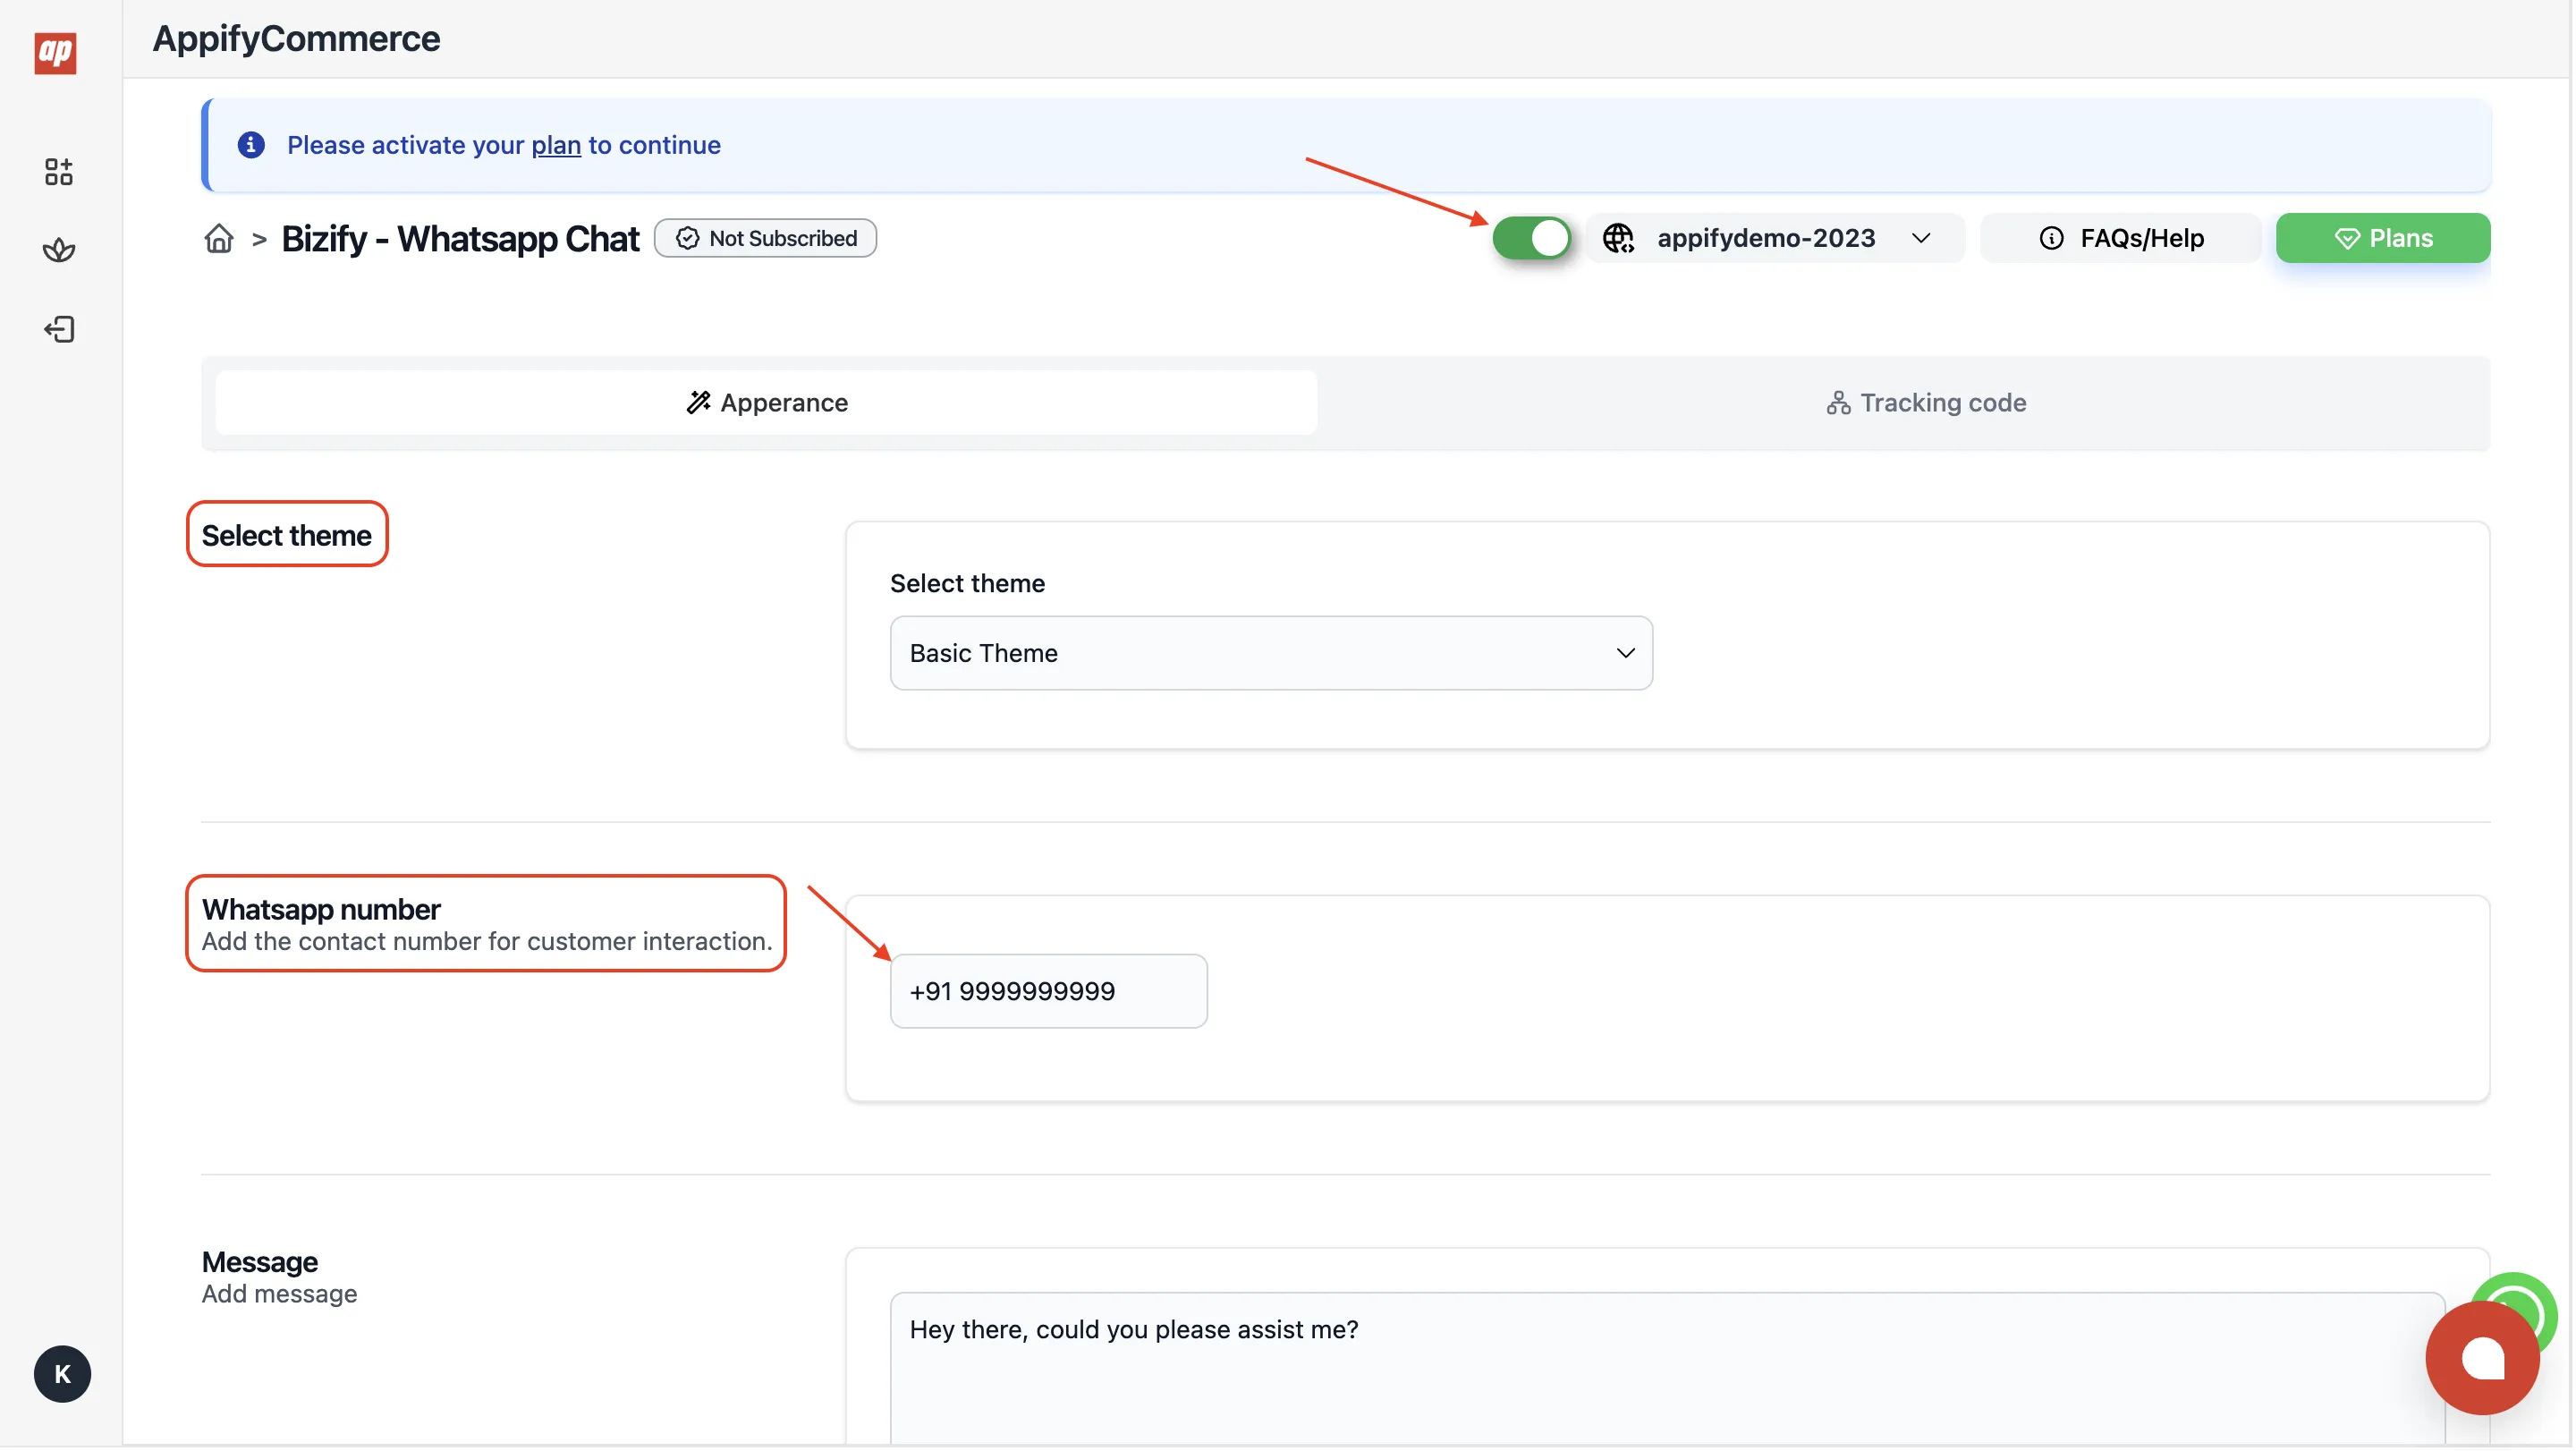The height and width of the screenshot is (1451, 2576).
Task: Click the 'Add message' helper text
Action: pos(280,1295)
